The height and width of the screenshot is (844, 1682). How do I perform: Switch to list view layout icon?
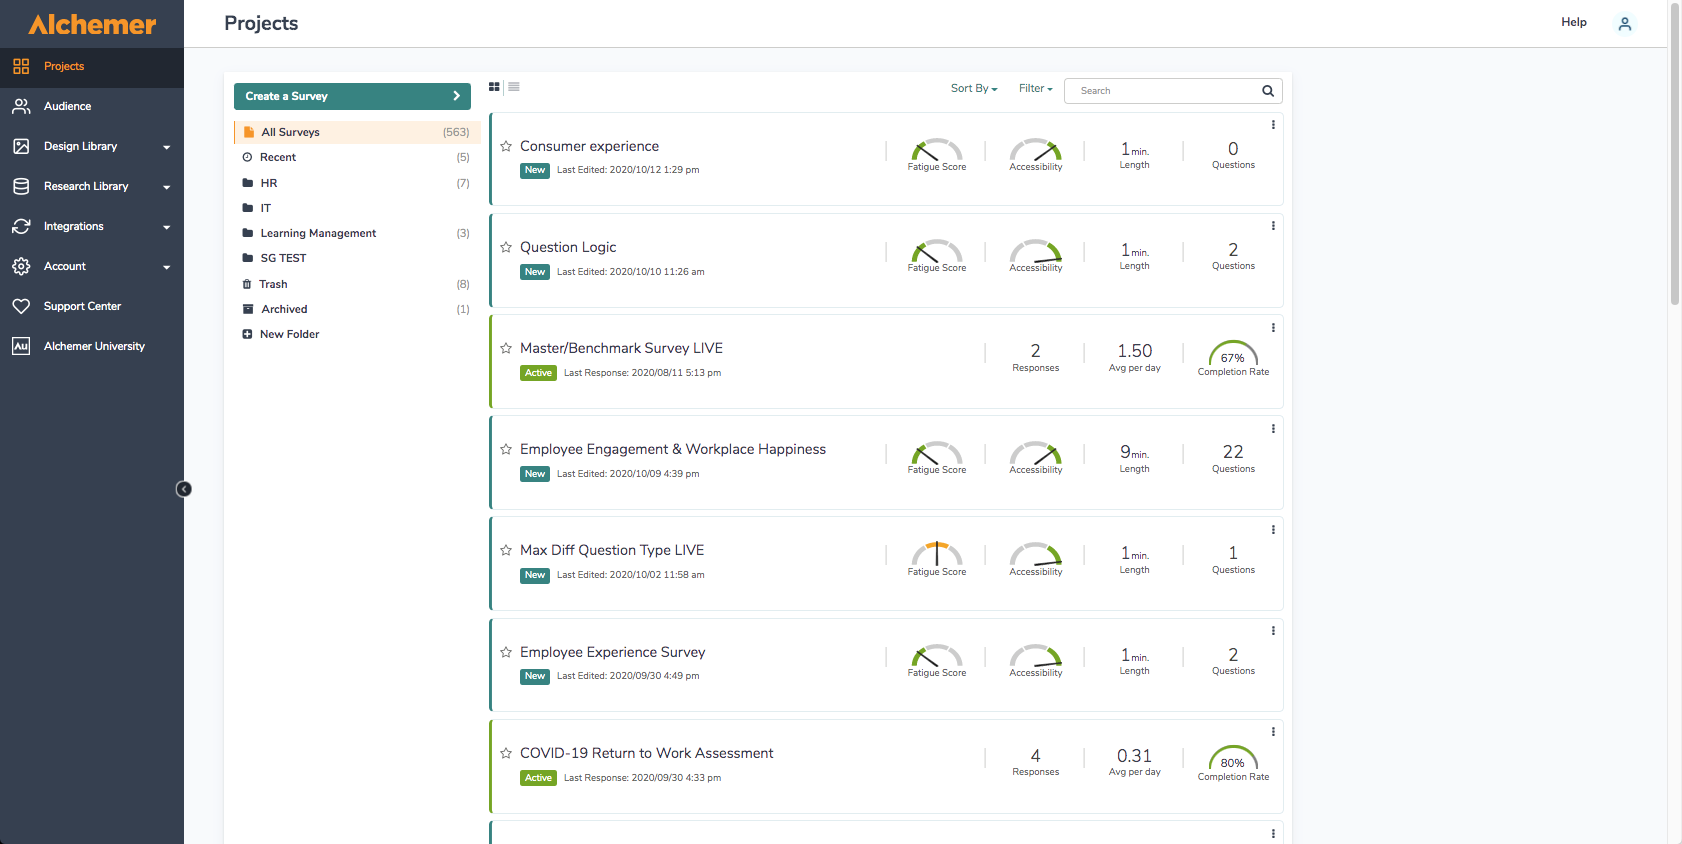click(x=514, y=87)
